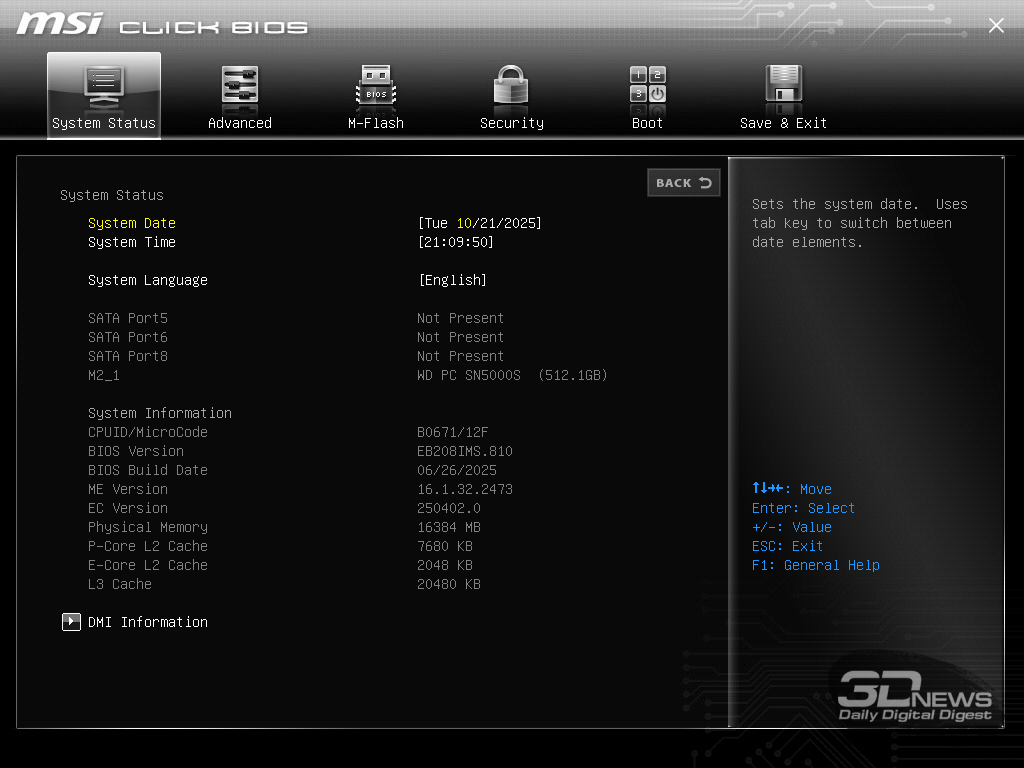Open the System Language English value
The width and height of the screenshot is (1024, 768).
tap(453, 280)
